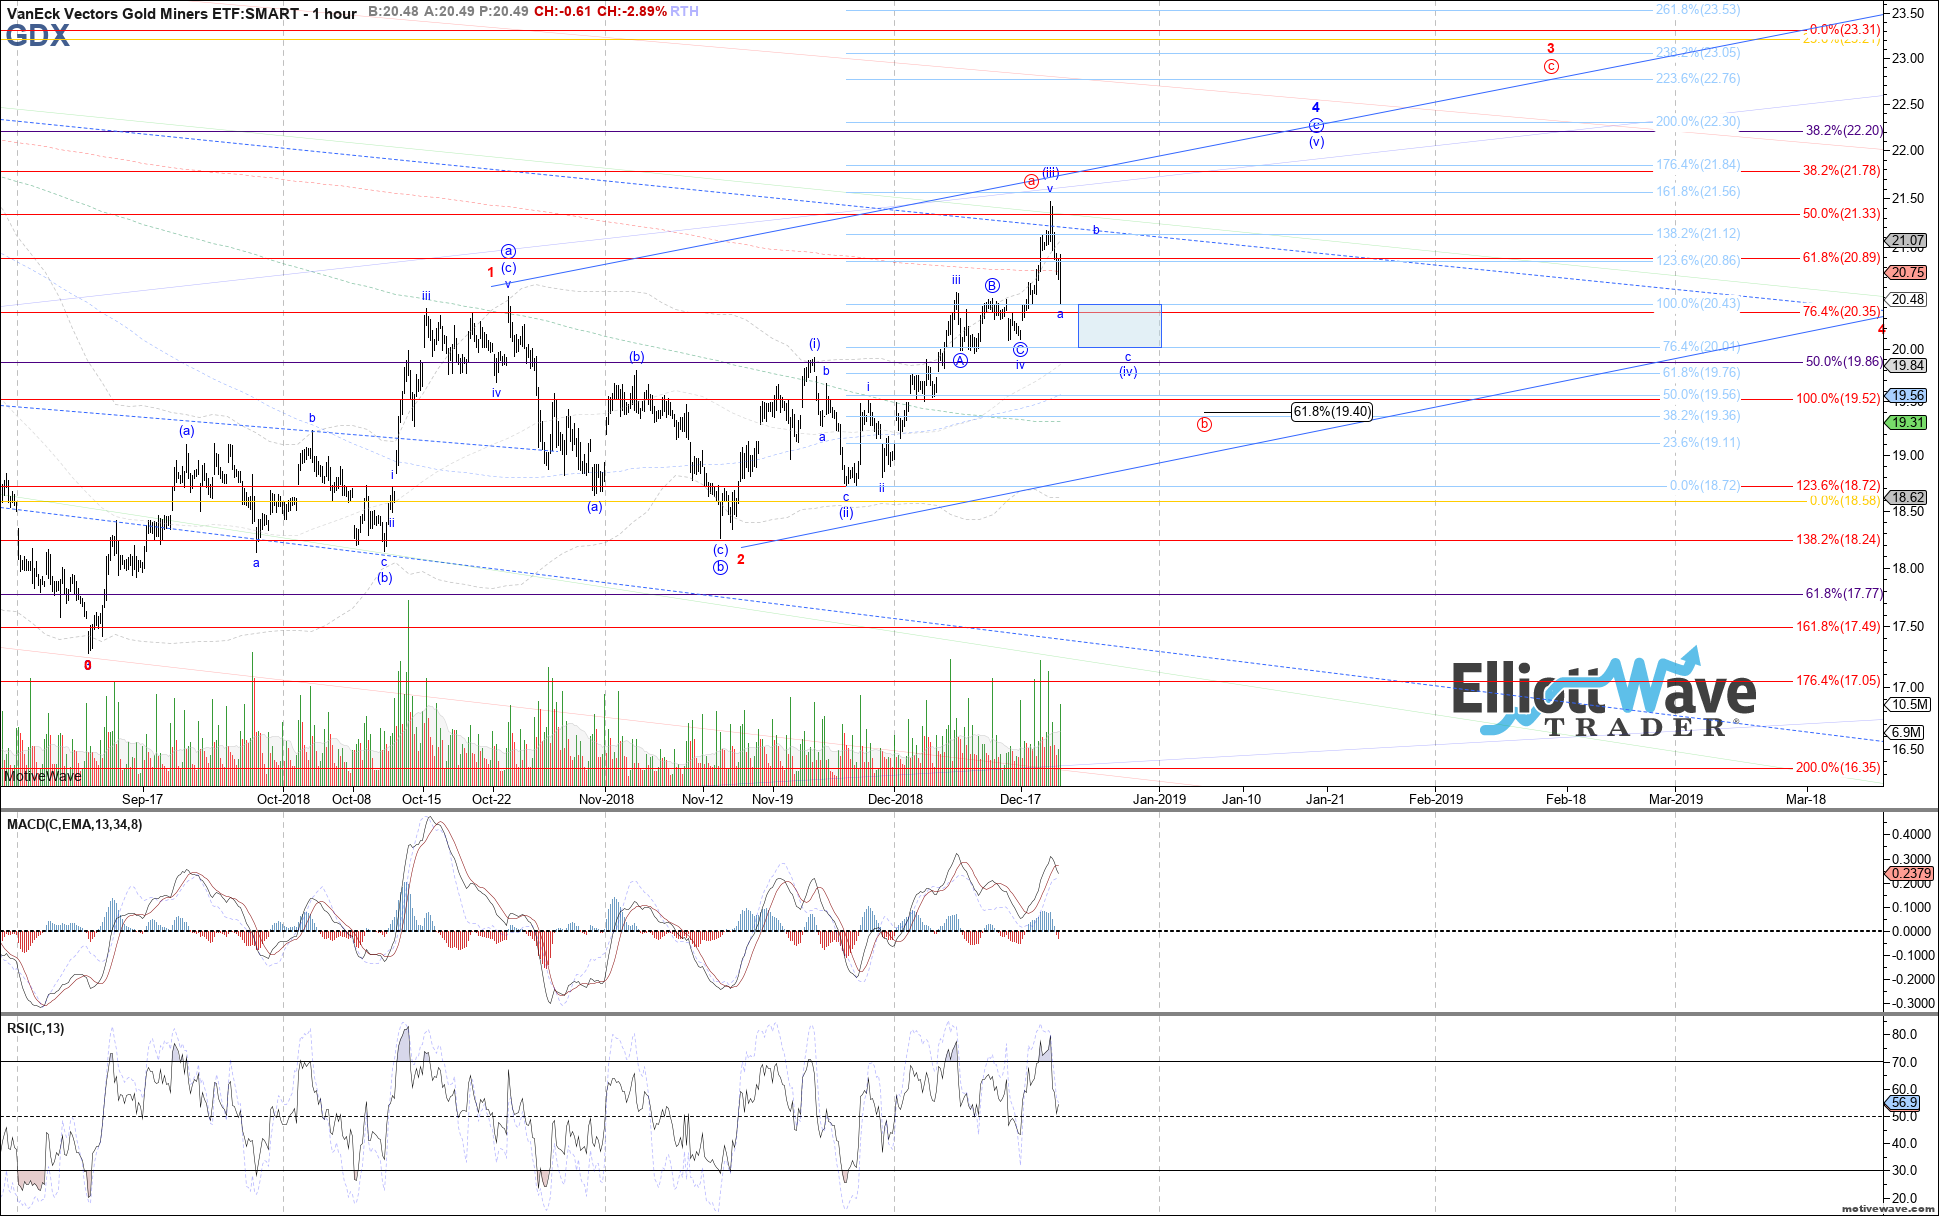1939x1216 pixels.
Task: Click the red 20.75 price tag
Action: click(1906, 272)
